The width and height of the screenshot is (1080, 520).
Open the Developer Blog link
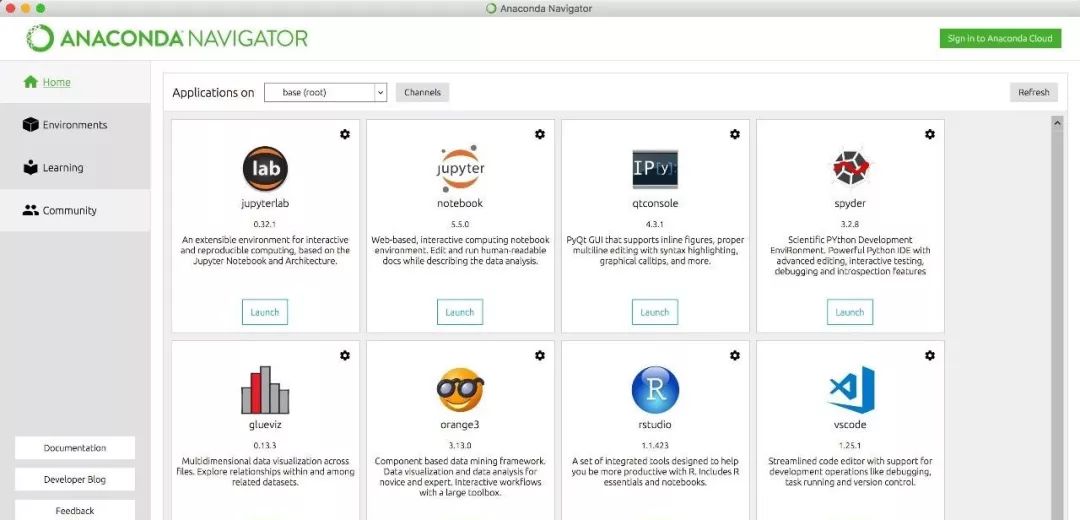[75, 479]
